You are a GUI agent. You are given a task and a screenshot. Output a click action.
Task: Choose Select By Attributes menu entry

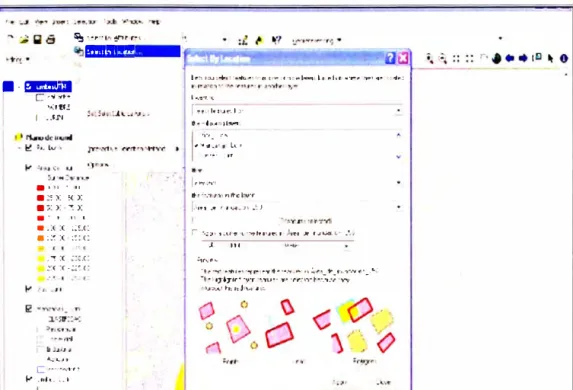click(114, 38)
